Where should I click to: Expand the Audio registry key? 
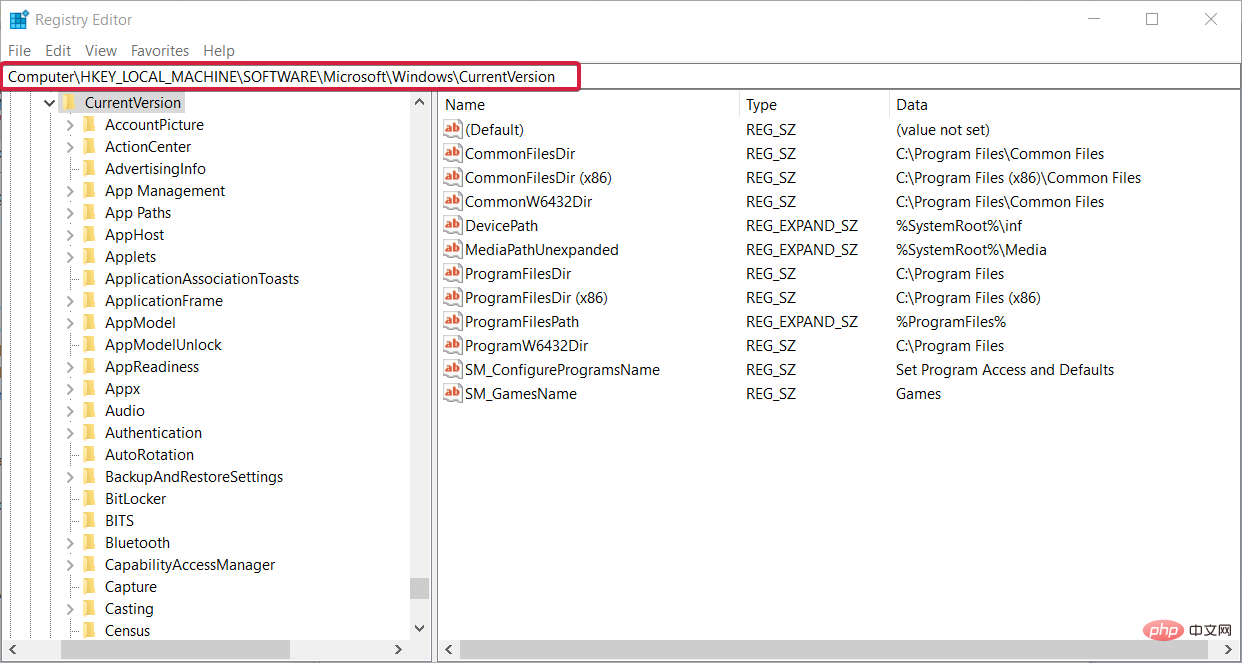pyautogui.click(x=68, y=410)
